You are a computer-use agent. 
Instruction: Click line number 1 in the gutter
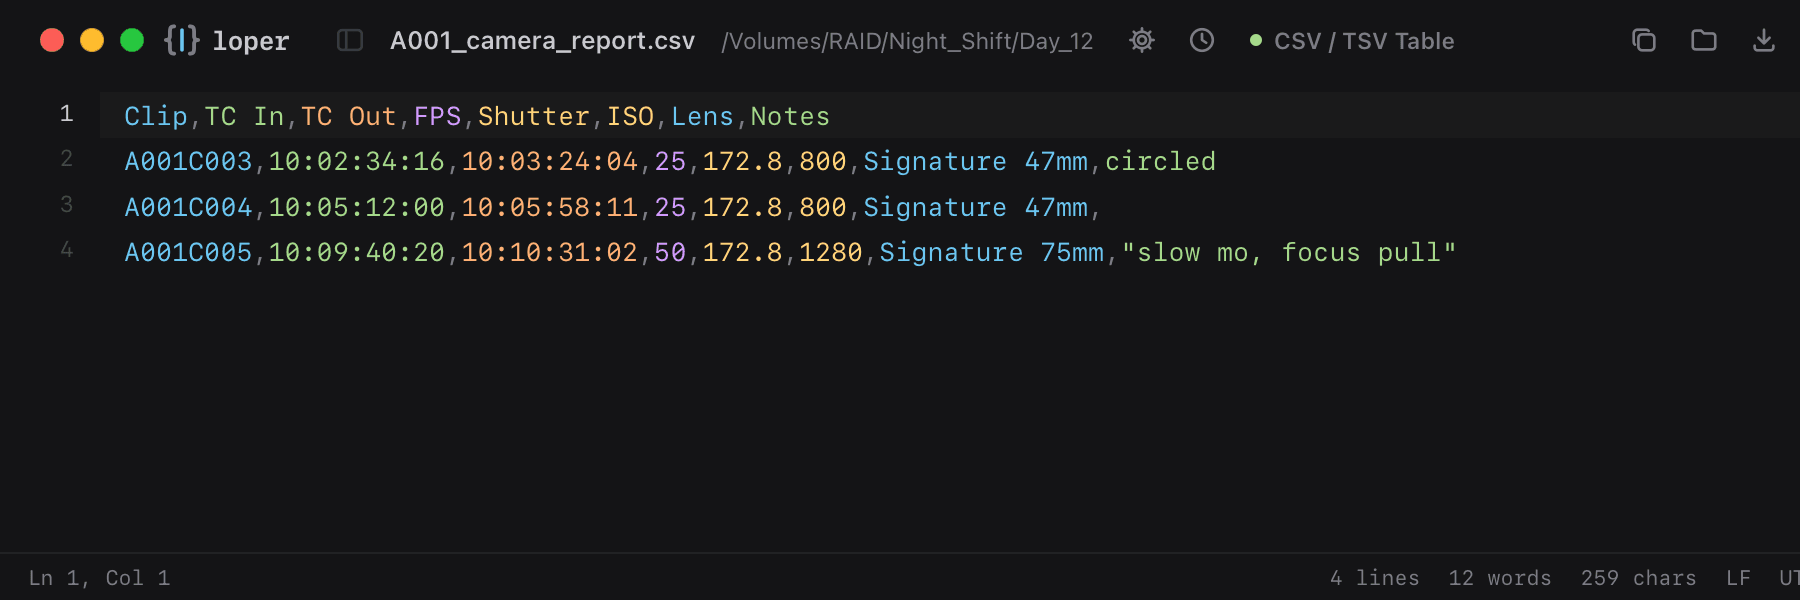coord(66,114)
